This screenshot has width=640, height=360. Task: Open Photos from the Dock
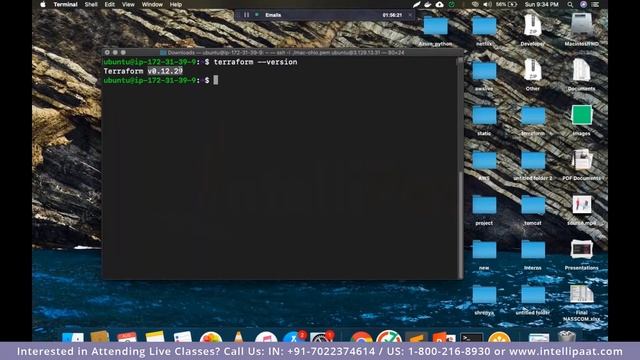click(211, 337)
